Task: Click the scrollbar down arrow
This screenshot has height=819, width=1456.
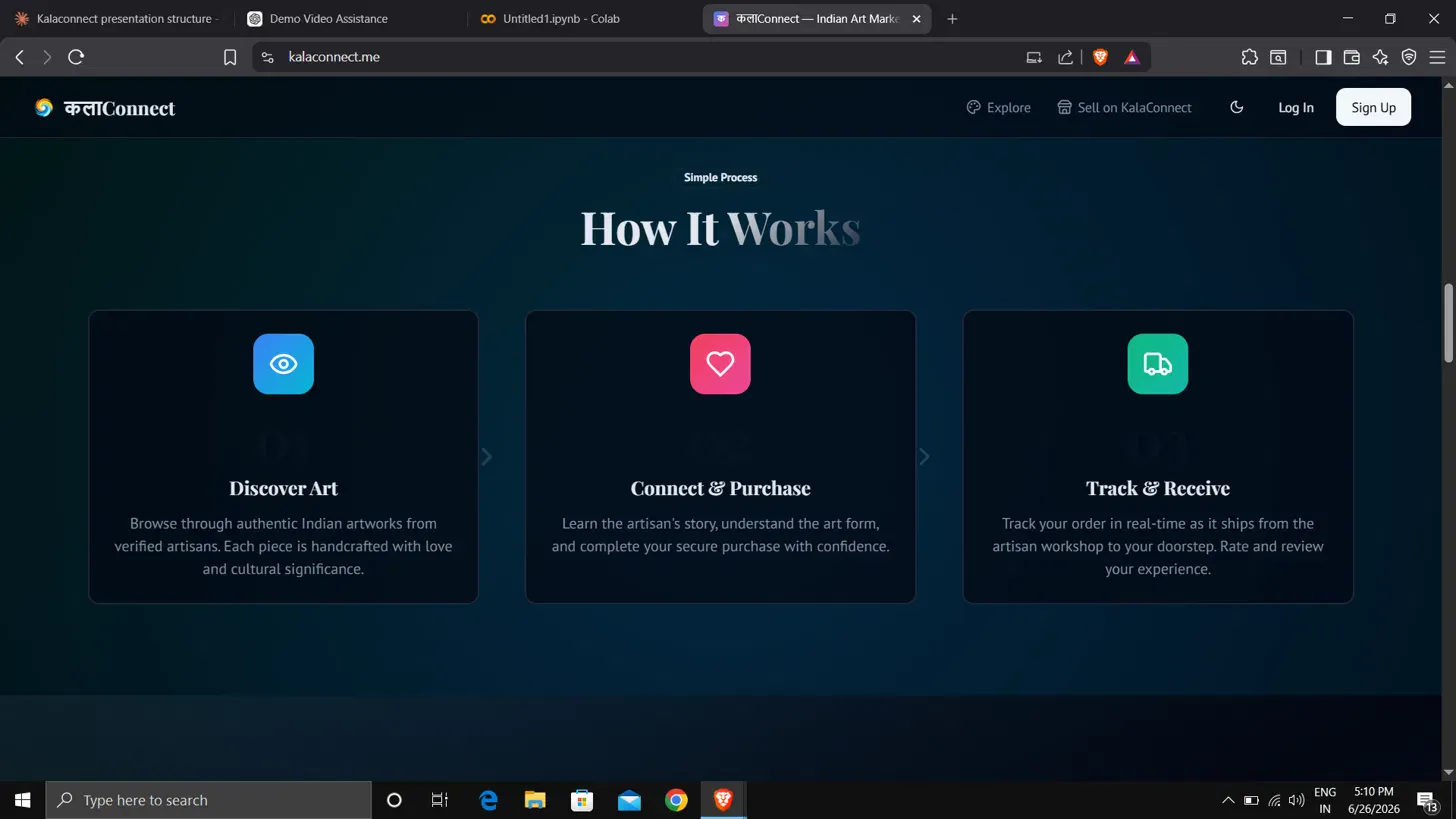Action: [1448, 772]
